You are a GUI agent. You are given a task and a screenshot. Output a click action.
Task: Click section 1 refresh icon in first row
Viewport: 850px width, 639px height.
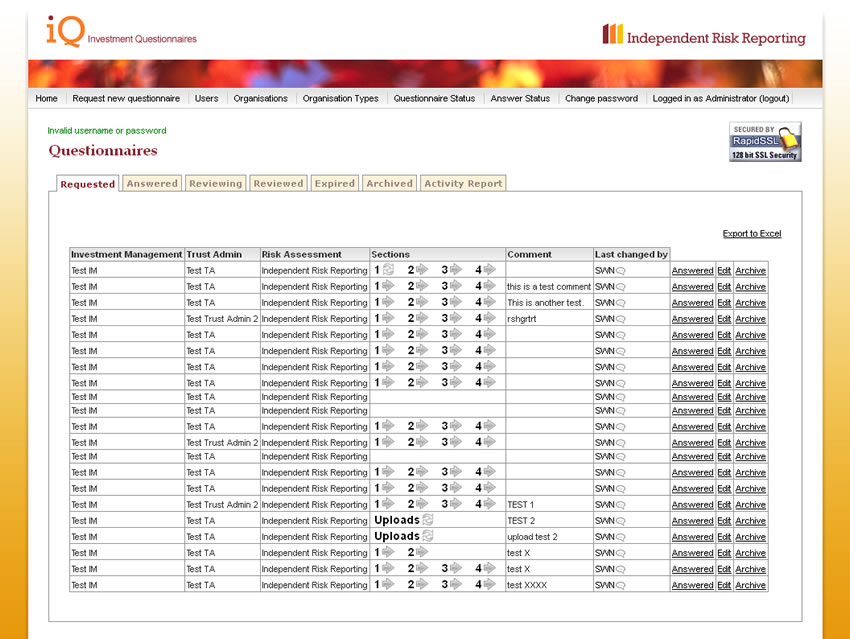(x=389, y=270)
